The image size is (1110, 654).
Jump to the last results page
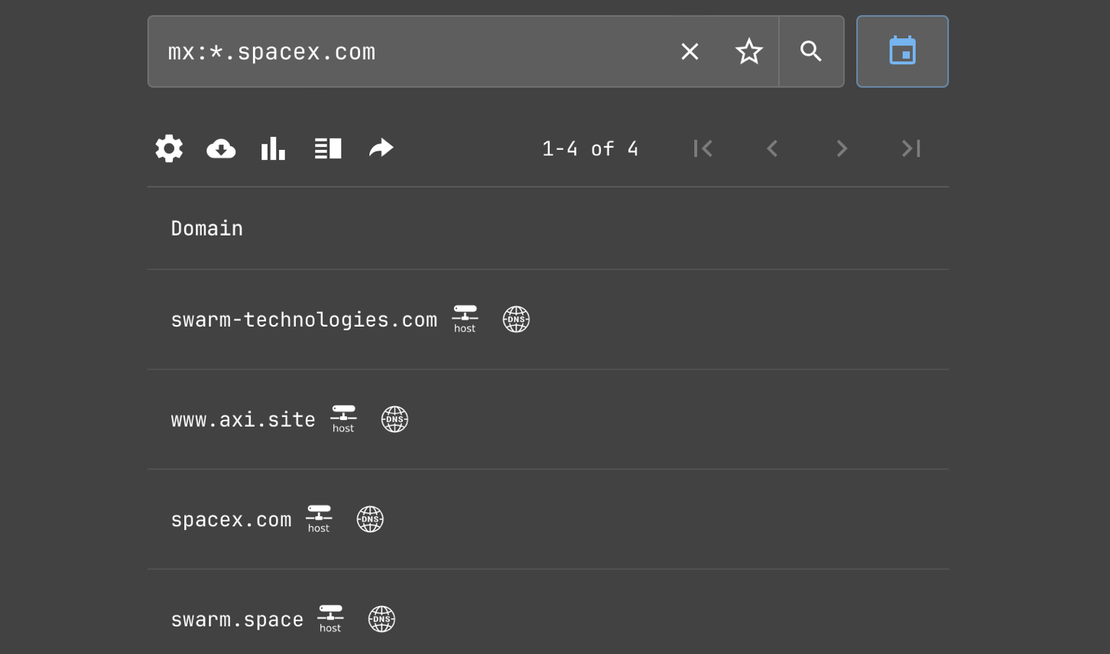point(910,148)
